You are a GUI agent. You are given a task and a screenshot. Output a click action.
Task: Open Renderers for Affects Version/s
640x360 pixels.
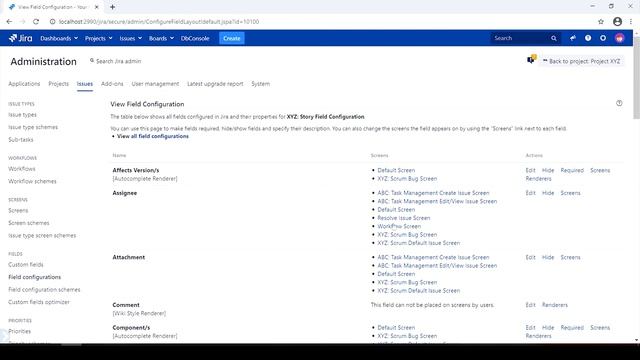coord(538,179)
